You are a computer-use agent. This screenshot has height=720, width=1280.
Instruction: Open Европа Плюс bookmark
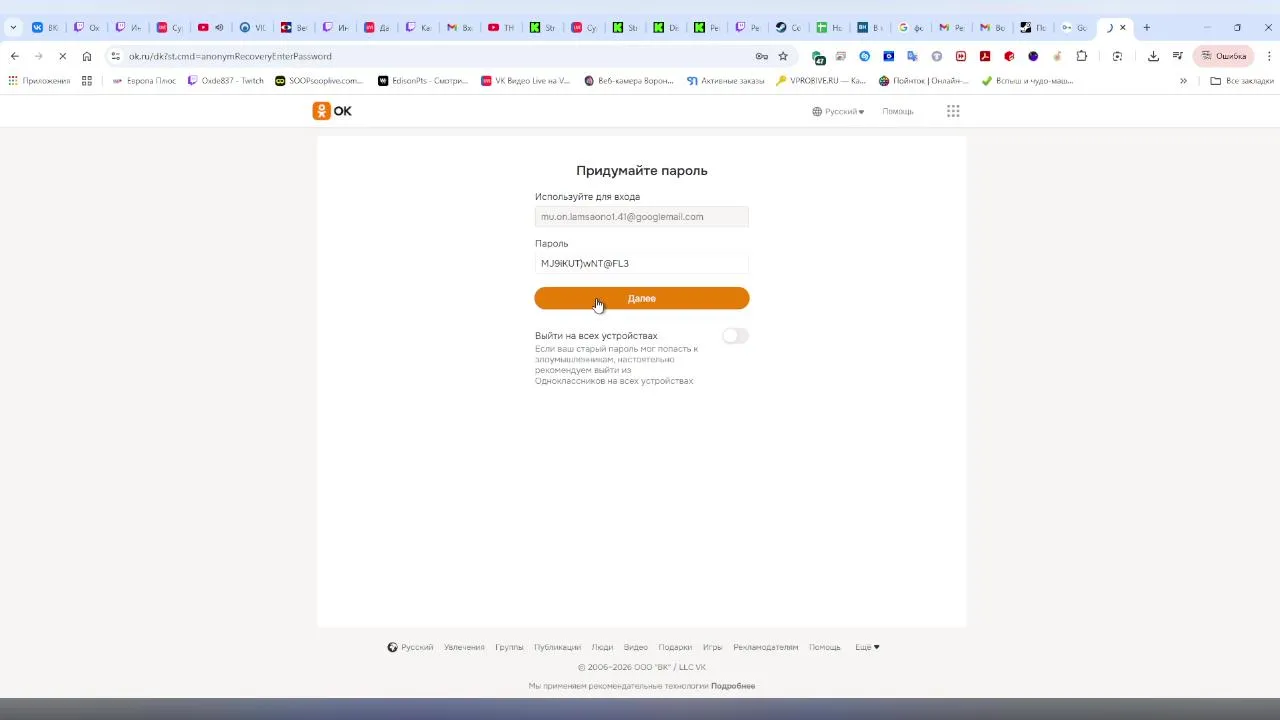[x=145, y=80]
